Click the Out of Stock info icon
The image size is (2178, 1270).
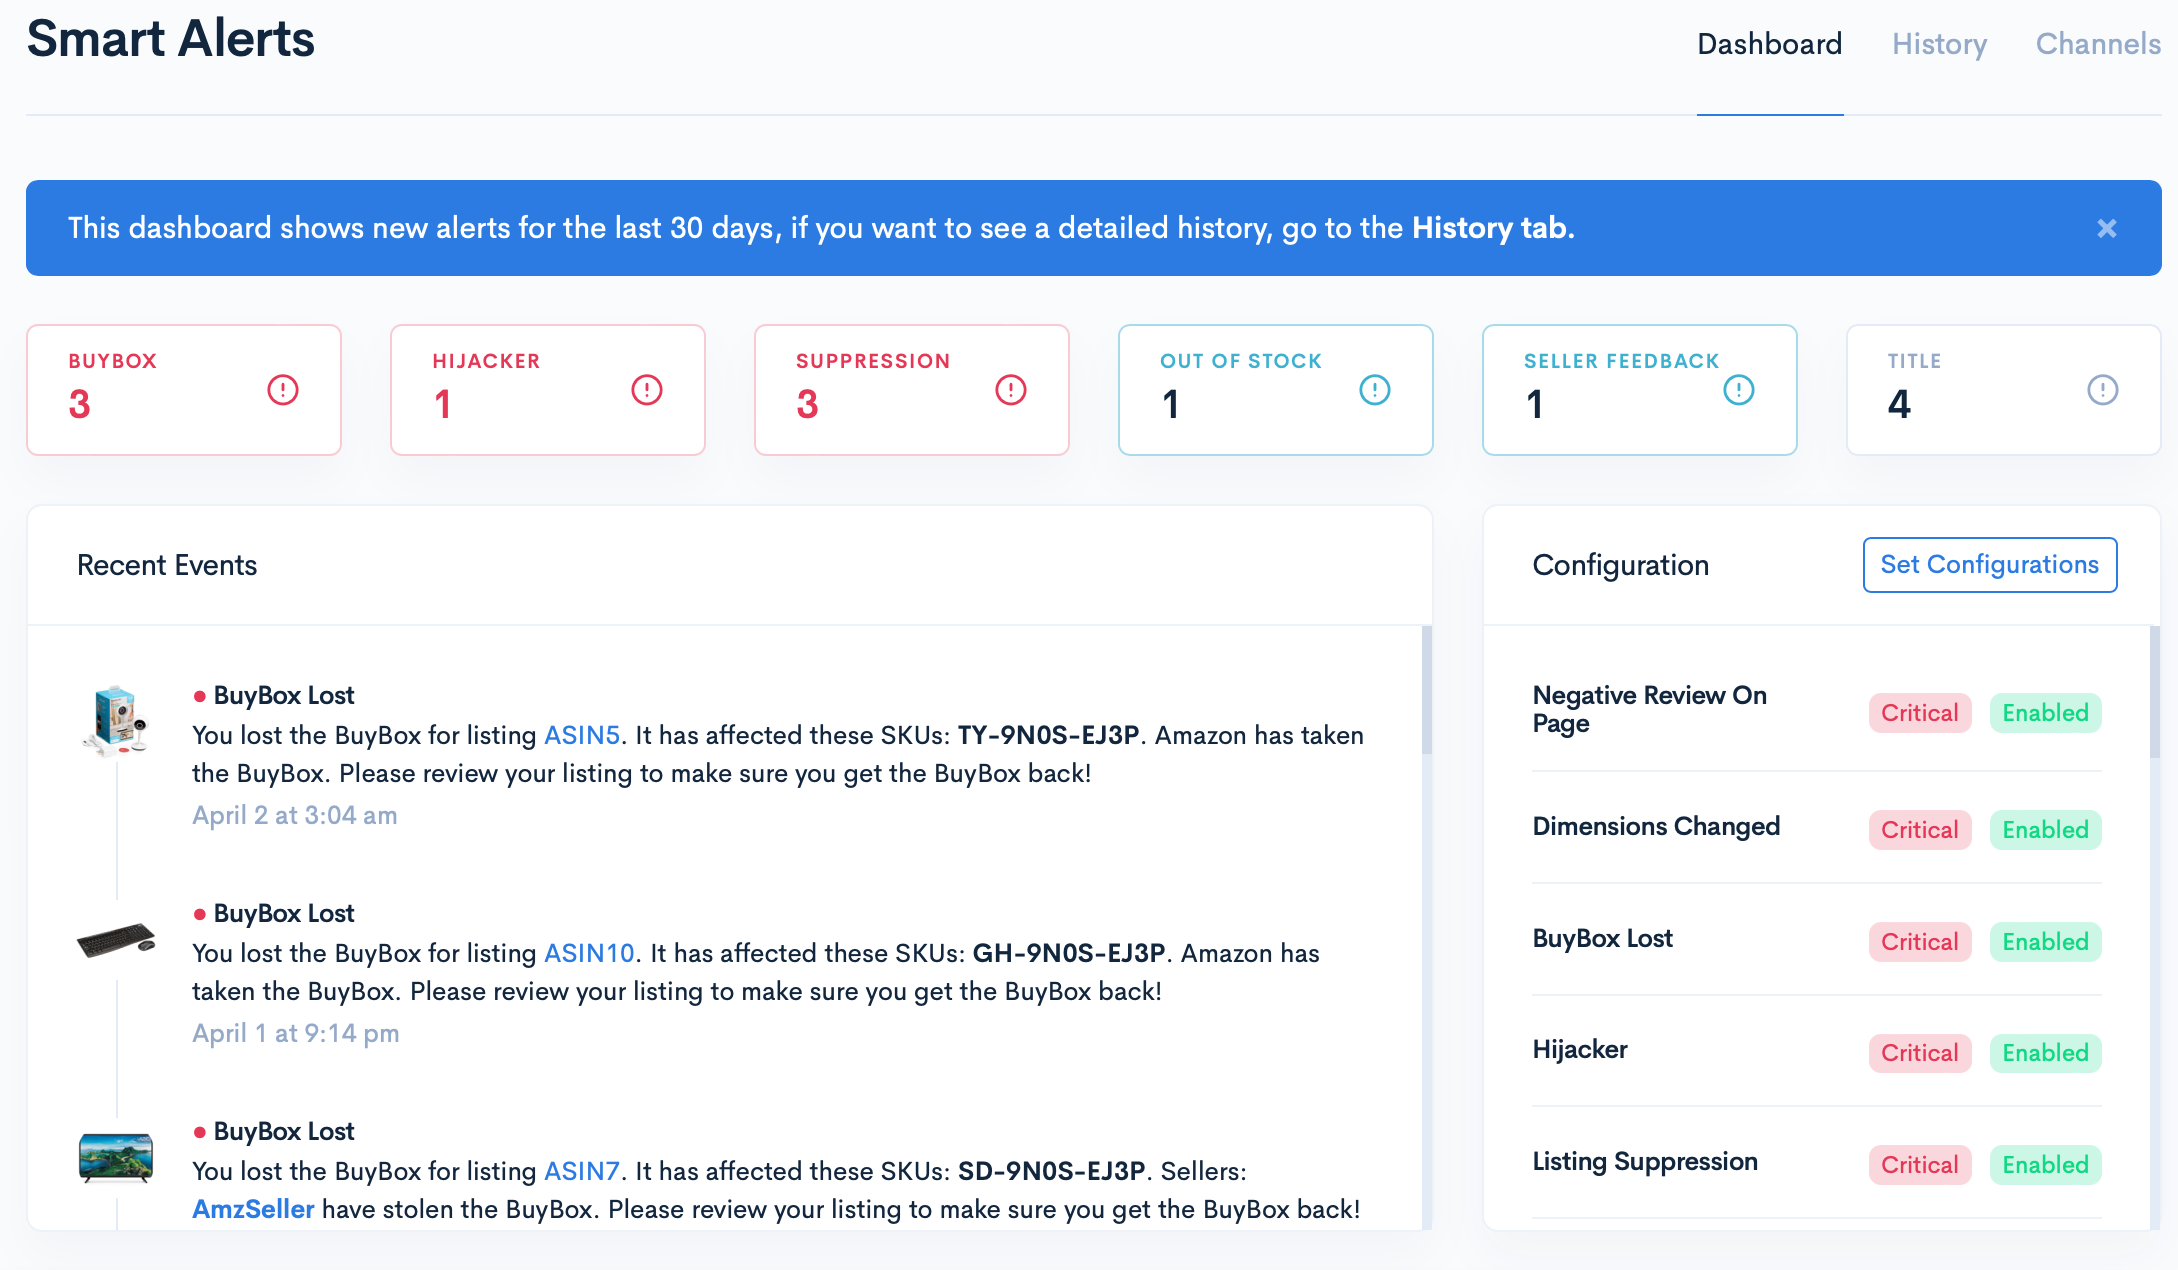(x=1375, y=390)
